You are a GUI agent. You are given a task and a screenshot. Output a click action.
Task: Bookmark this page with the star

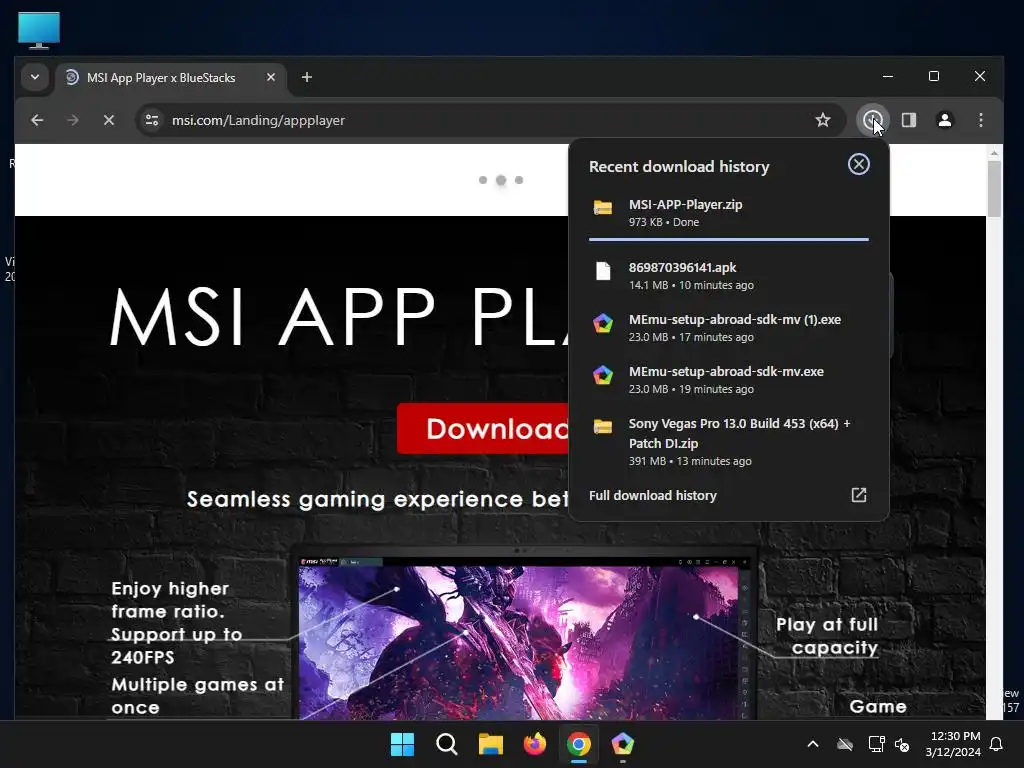[823, 120]
